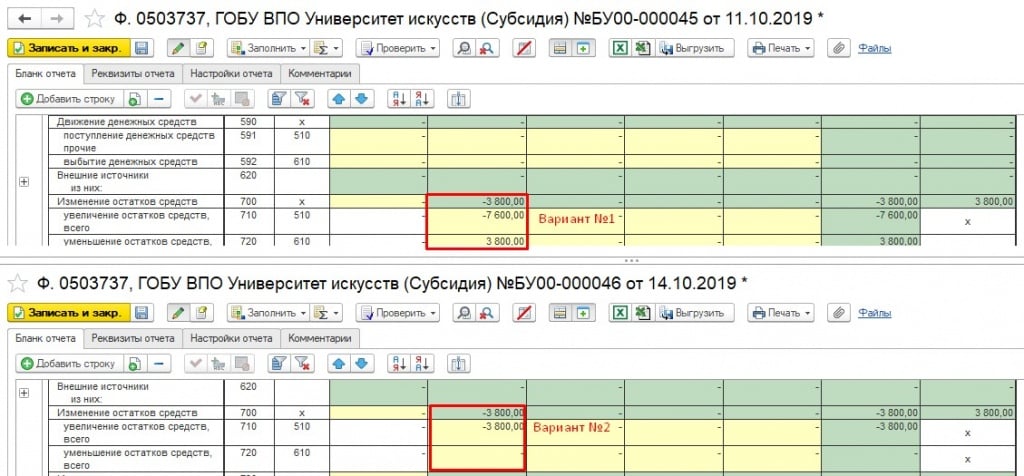Screen dimensions: 1024x476
Task: Delete row with minus icon in report 000046
Action: coord(159,364)
